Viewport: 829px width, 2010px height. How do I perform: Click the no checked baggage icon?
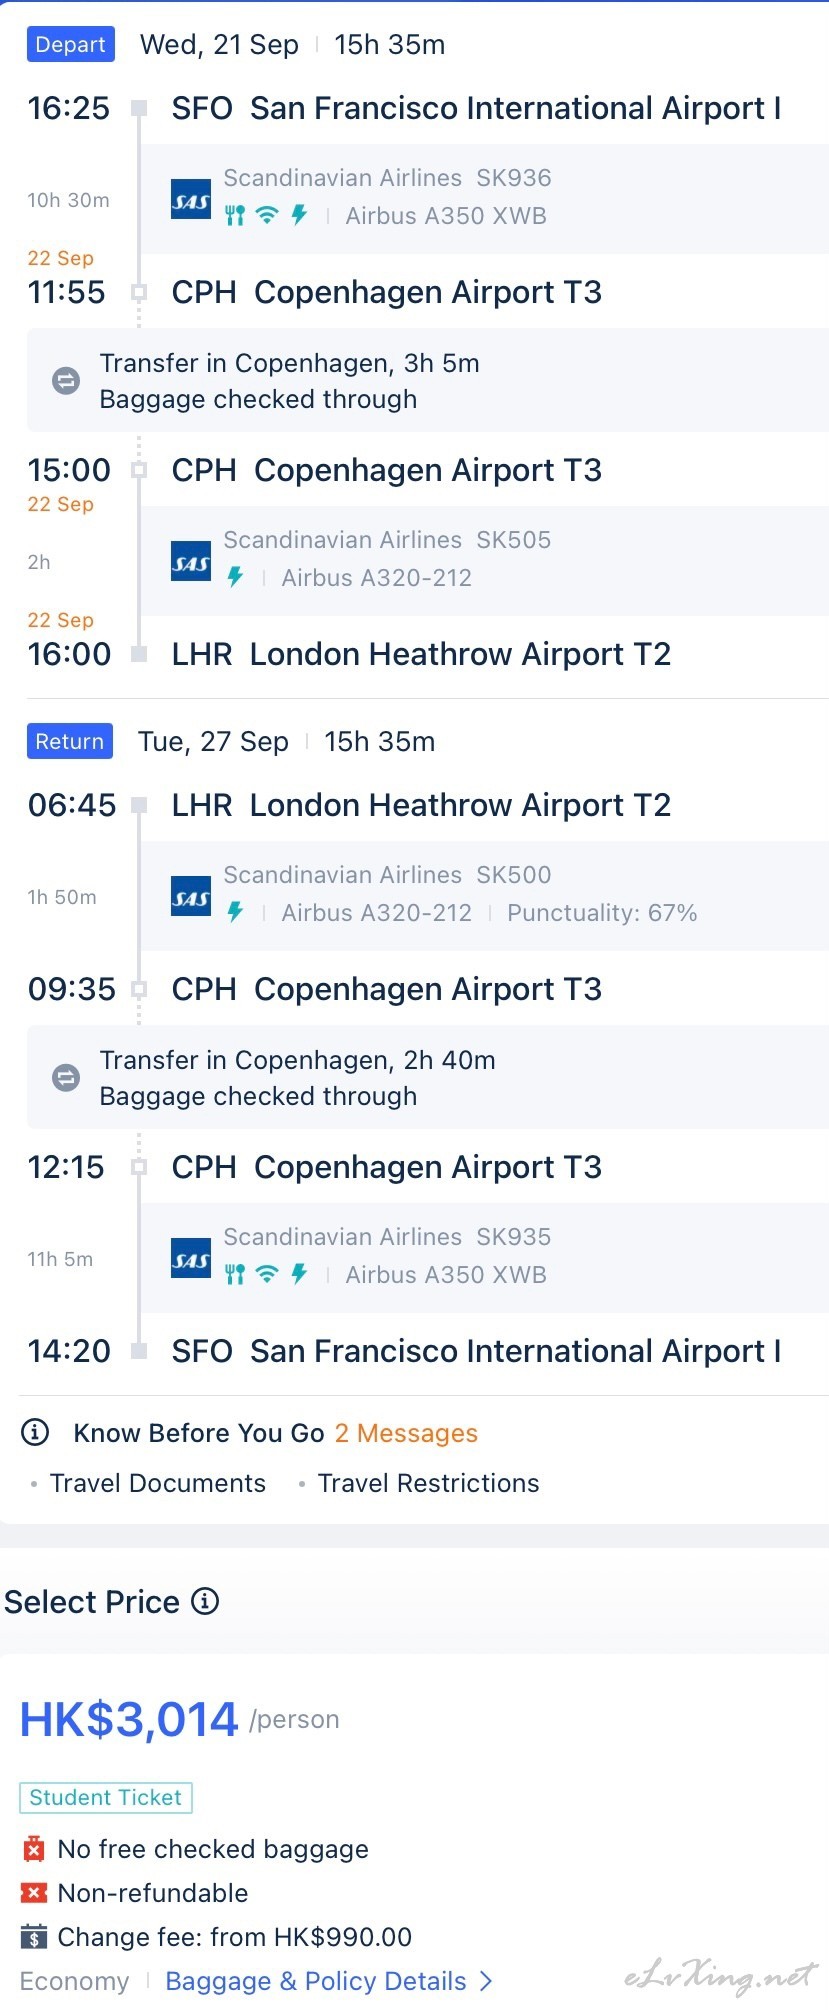pyautogui.click(x=34, y=1849)
